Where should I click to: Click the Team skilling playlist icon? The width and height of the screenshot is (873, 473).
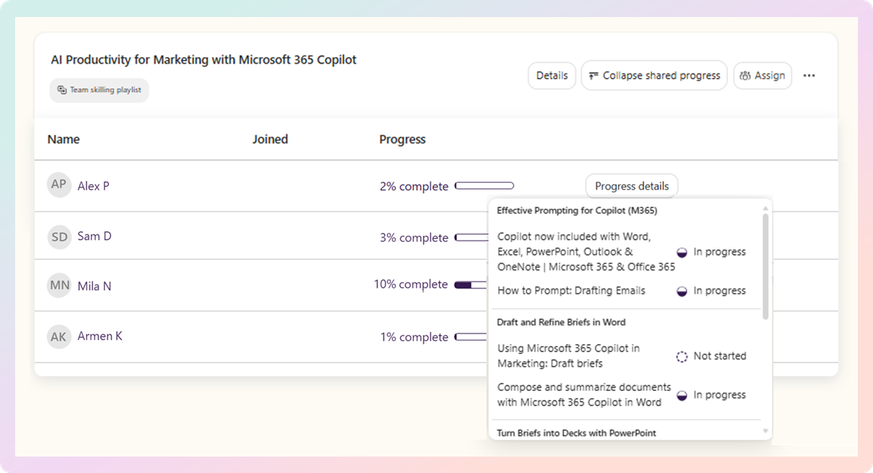(x=62, y=90)
